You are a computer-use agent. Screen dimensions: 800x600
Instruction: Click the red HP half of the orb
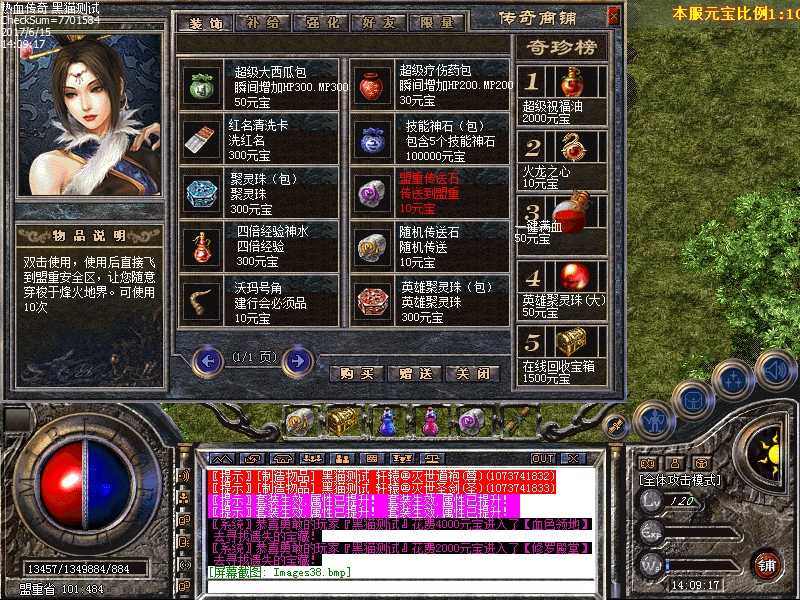click(x=62, y=485)
